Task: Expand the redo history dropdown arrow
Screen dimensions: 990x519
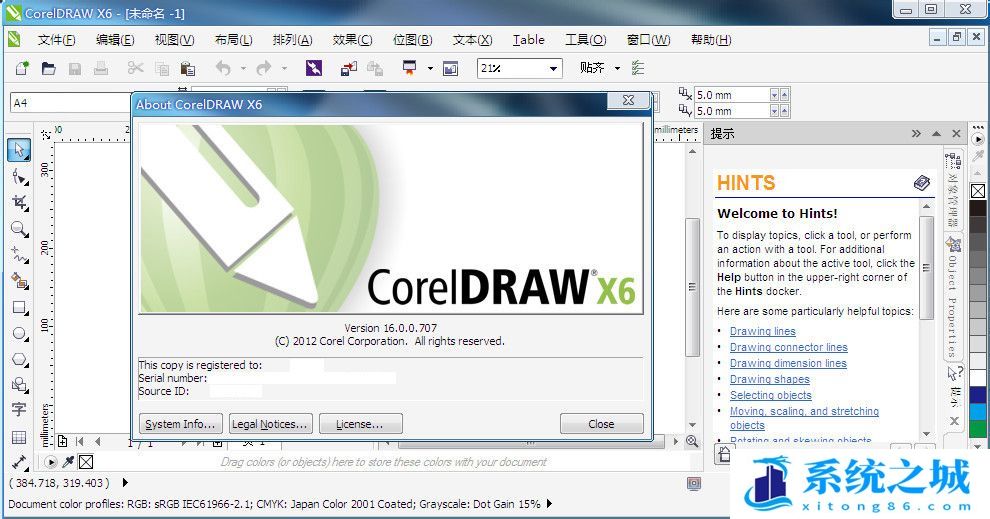Action: (284, 68)
